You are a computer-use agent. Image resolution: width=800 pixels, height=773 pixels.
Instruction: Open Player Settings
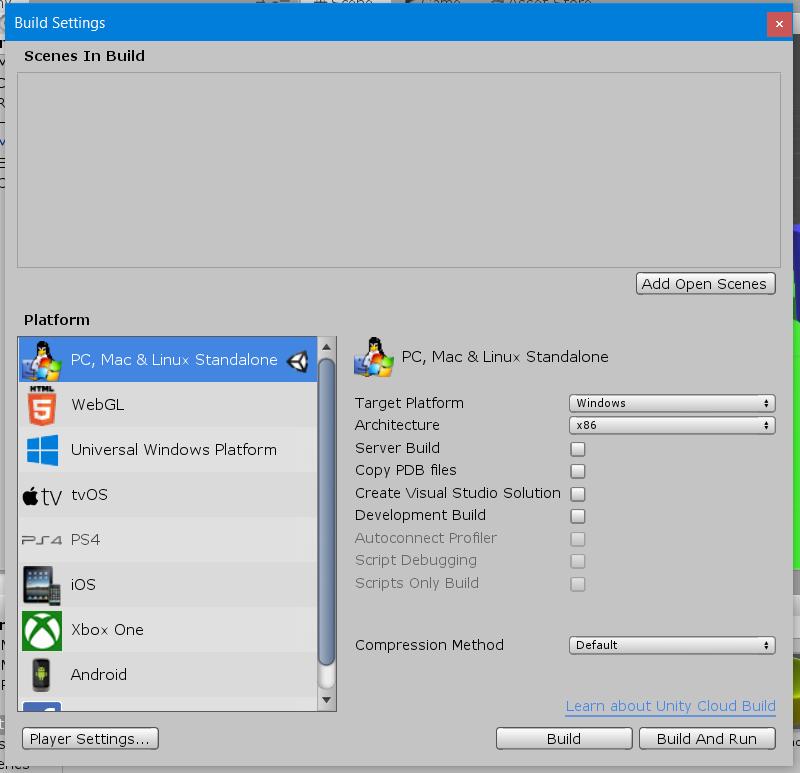point(90,739)
